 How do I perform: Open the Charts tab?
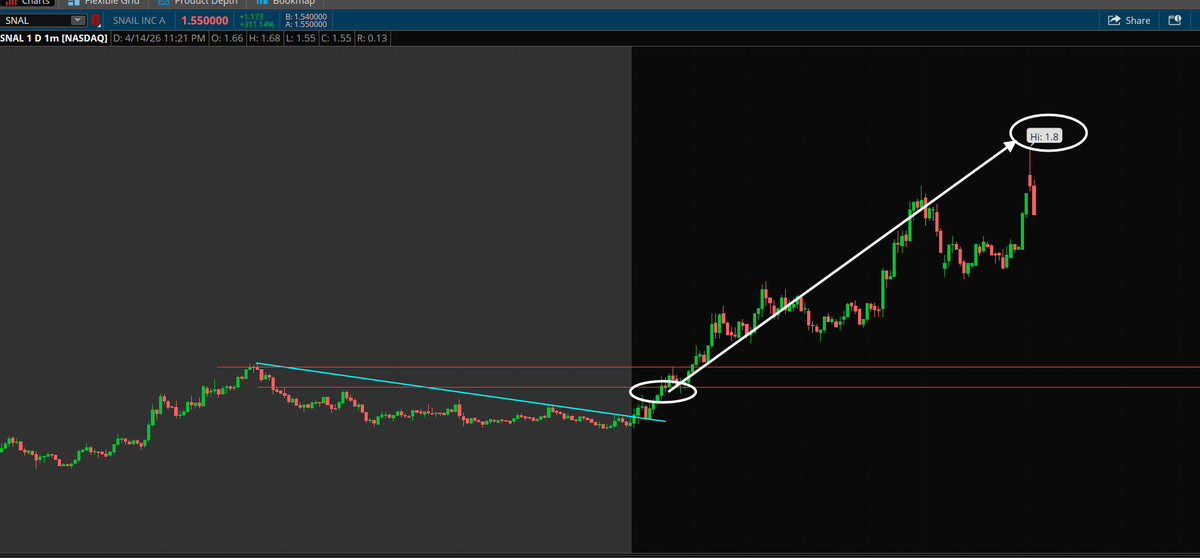point(29,3)
